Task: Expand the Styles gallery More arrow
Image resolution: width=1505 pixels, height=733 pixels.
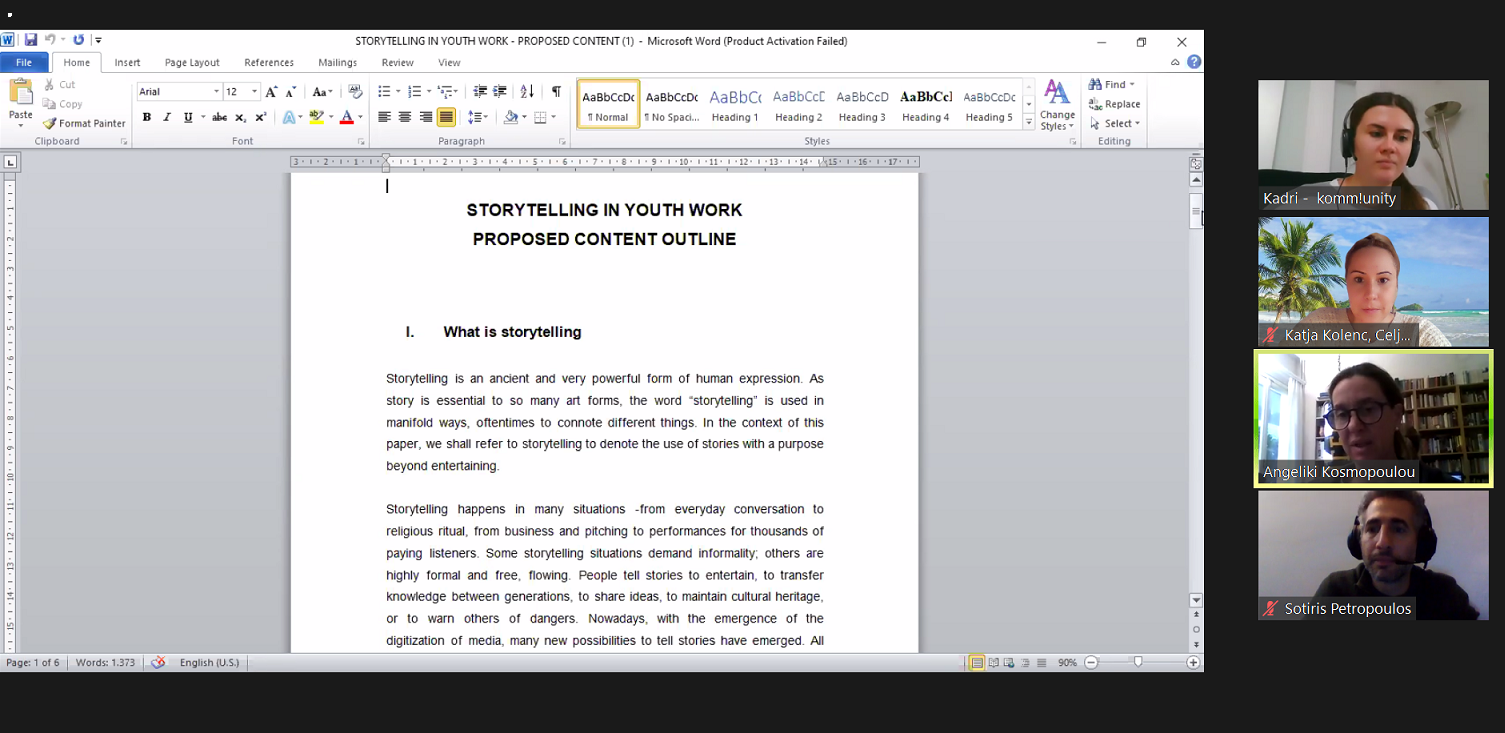Action: click(1029, 122)
